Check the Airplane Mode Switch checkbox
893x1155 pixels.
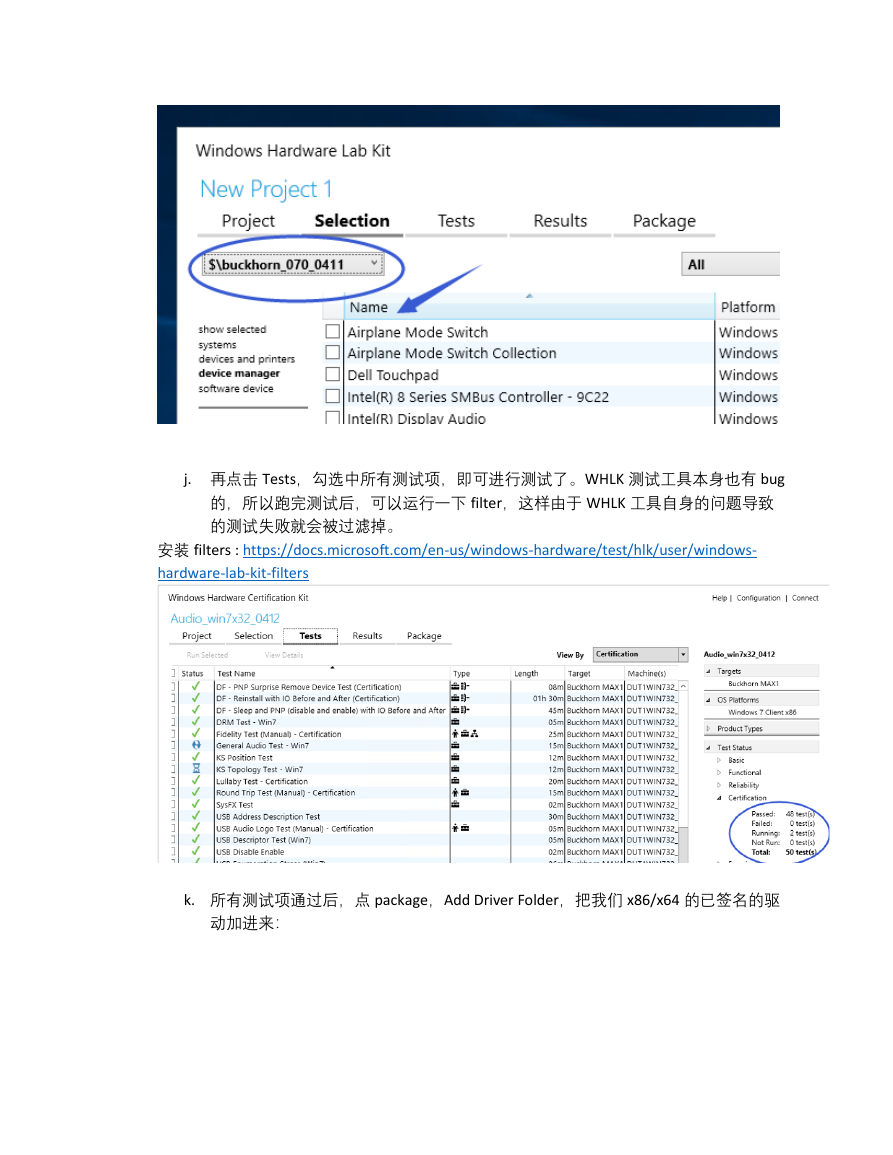click(333, 331)
